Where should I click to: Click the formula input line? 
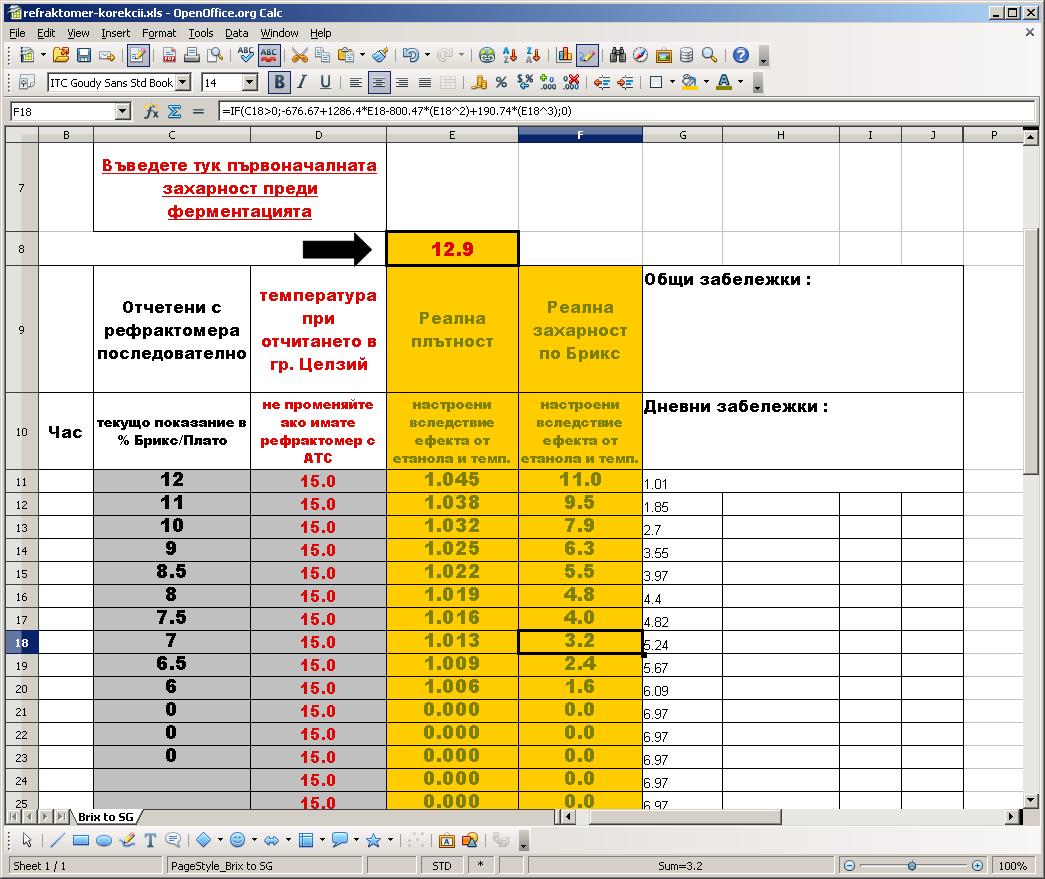tap(626, 111)
